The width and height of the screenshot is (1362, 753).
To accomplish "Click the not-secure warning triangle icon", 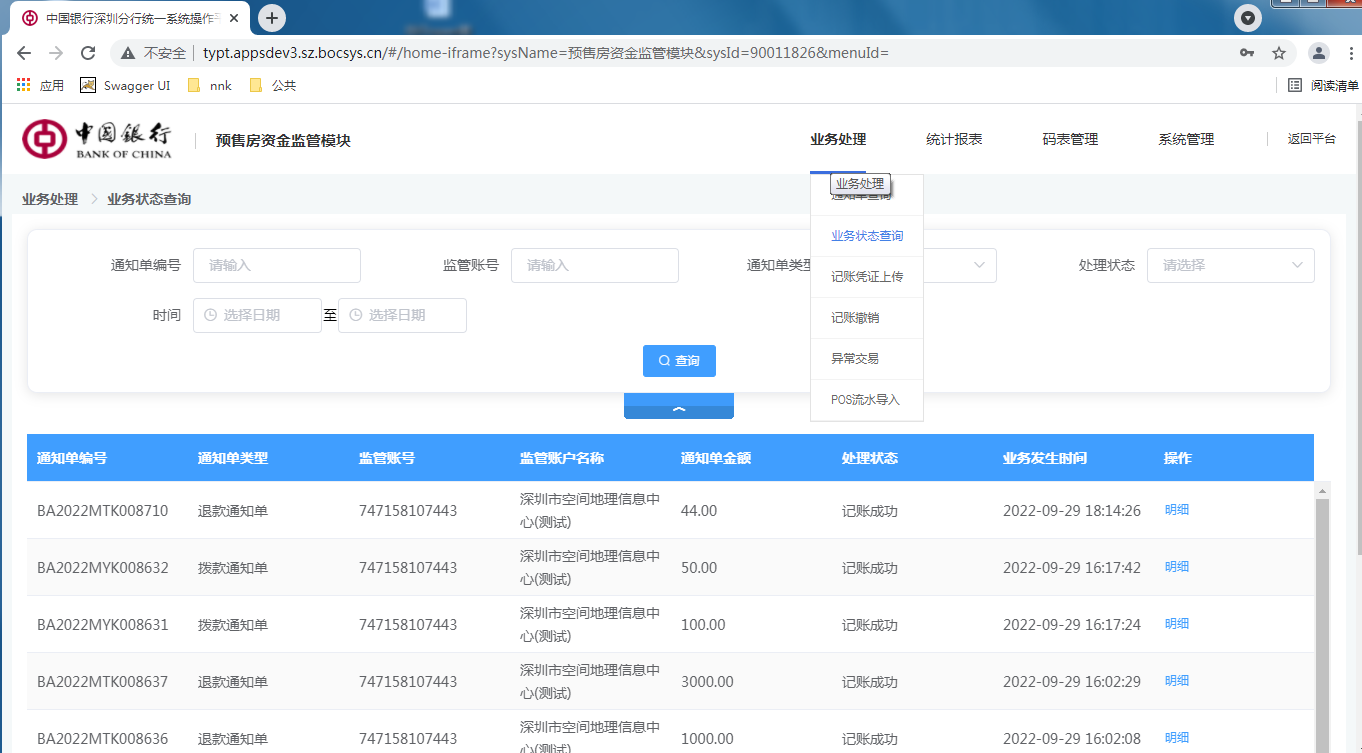I will pyautogui.click(x=128, y=53).
